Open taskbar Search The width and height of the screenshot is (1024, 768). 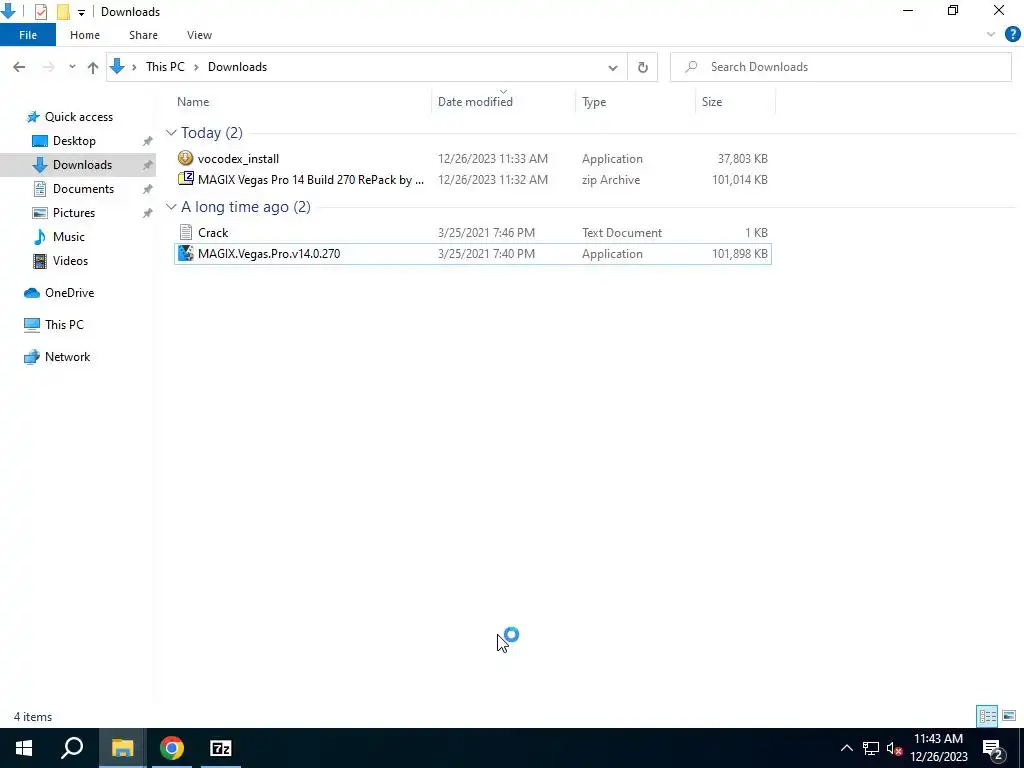click(x=72, y=748)
